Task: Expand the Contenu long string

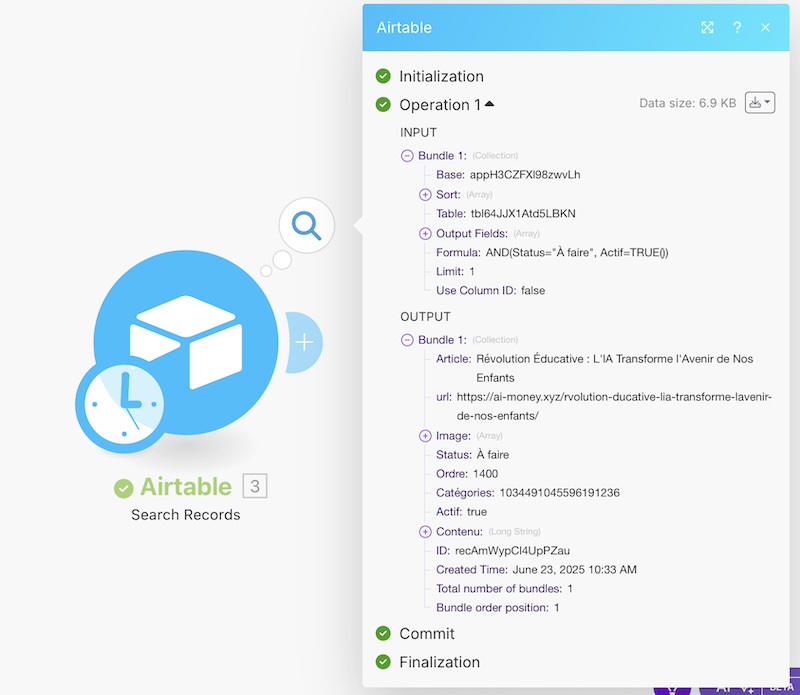Action: coord(425,532)
